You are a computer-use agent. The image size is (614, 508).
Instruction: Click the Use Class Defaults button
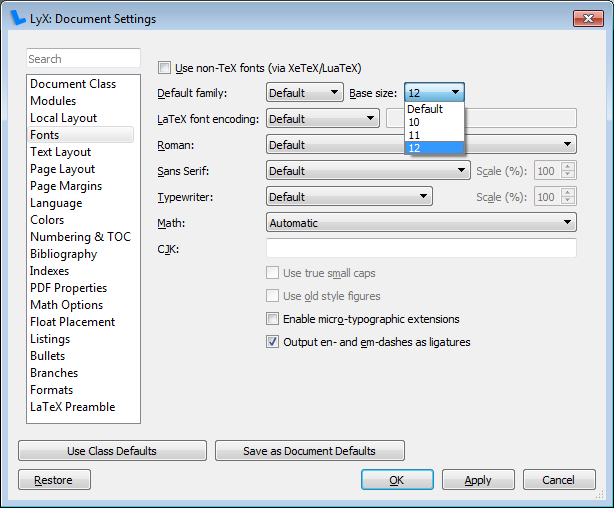point(112,451)
